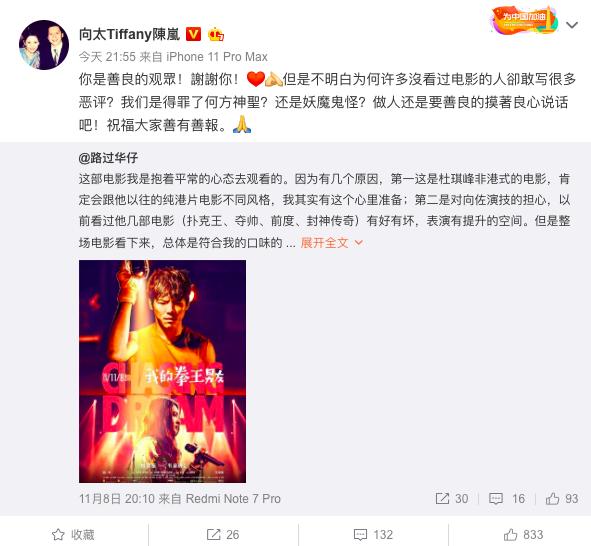591x546 pixels.
Task: Open the 今天 21:55 timestamp link
Action: [x=107, y=57]
